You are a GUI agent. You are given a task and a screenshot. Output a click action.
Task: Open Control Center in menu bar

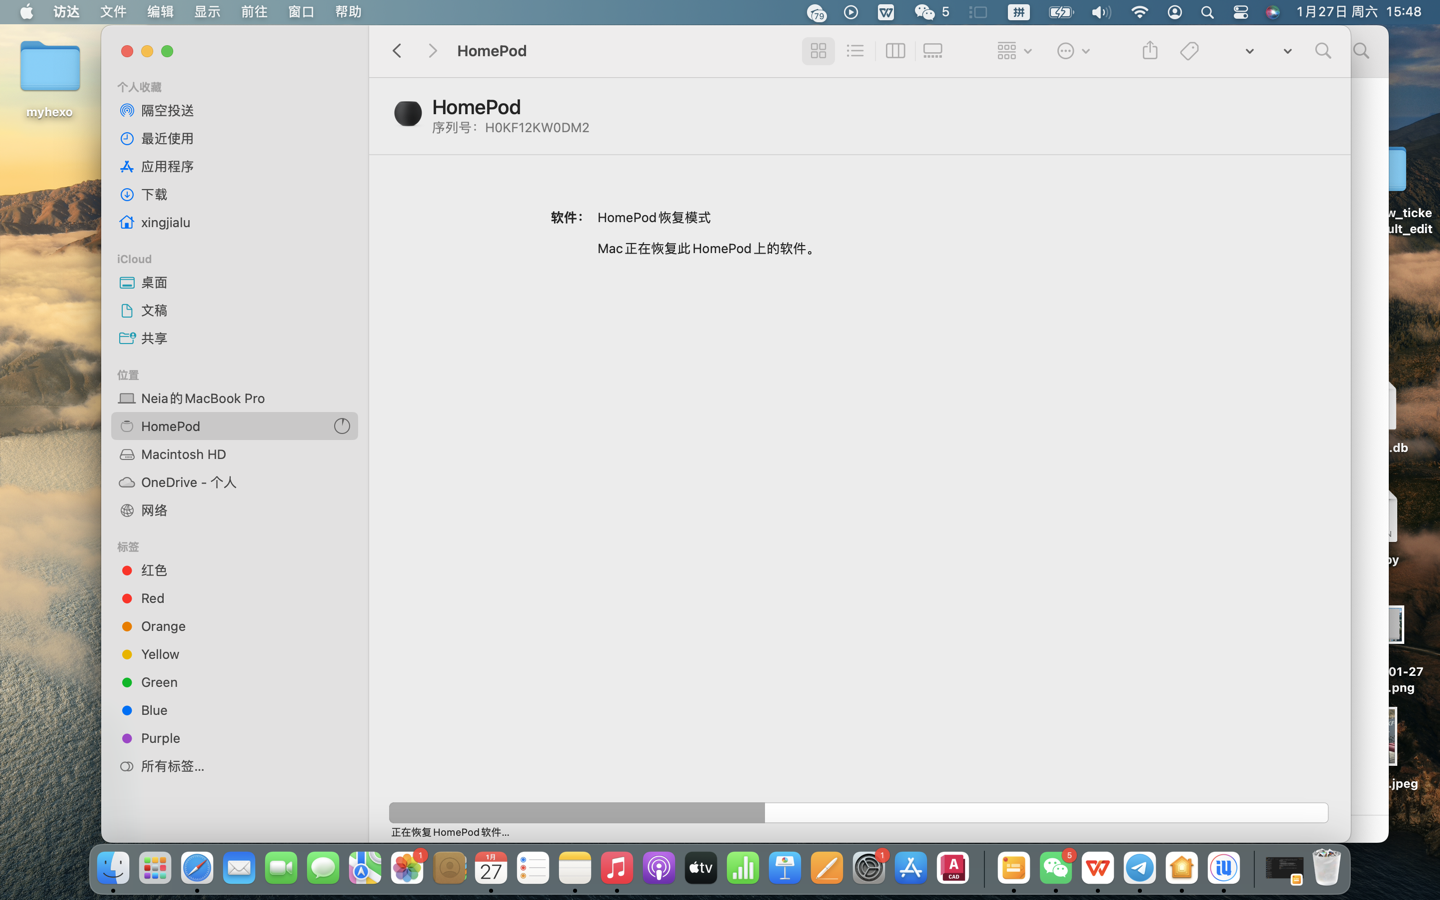pyautogui.click(x=1240, y=12)
